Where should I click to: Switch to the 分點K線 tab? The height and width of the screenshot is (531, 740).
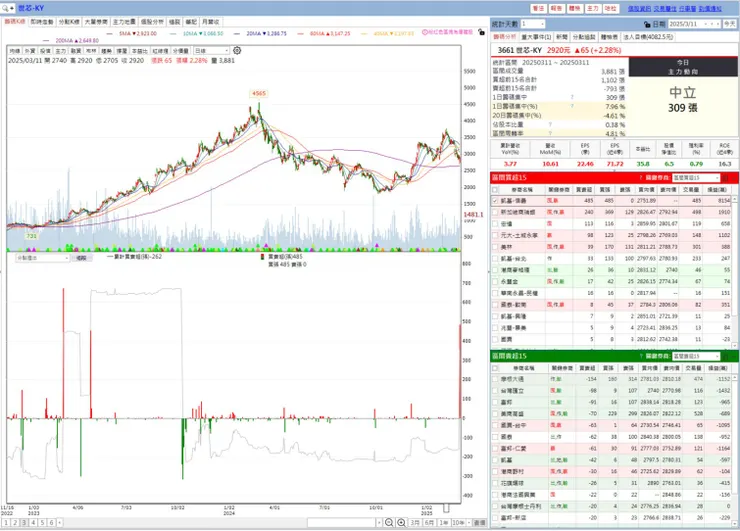[69, 22]
